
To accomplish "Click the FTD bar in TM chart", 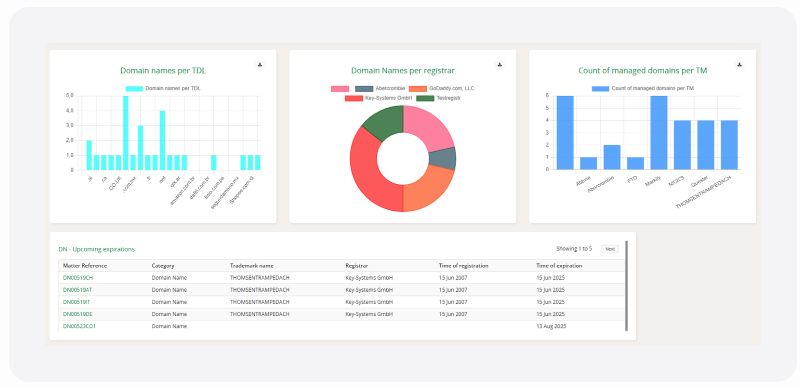I will [x=635, y=163].
